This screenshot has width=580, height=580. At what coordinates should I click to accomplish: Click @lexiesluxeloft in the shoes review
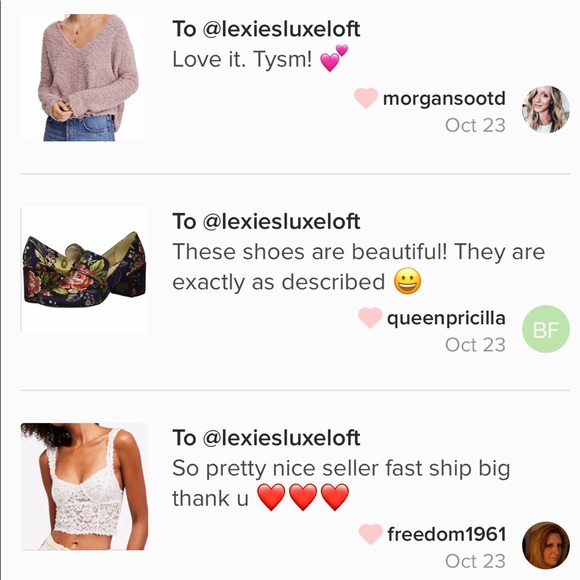(x=281, y=221)
